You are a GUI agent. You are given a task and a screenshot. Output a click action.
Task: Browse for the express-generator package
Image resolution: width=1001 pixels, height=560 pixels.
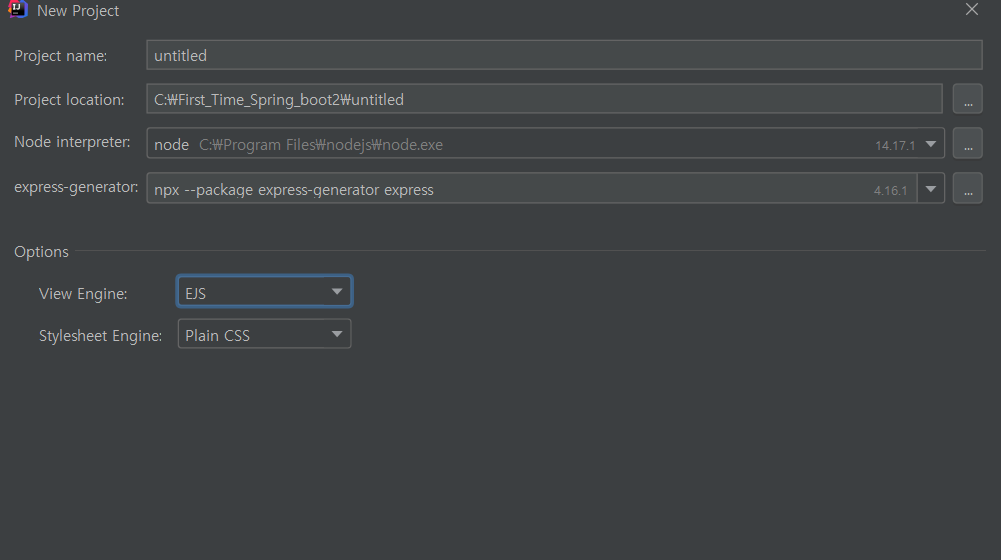pos(967,188)
